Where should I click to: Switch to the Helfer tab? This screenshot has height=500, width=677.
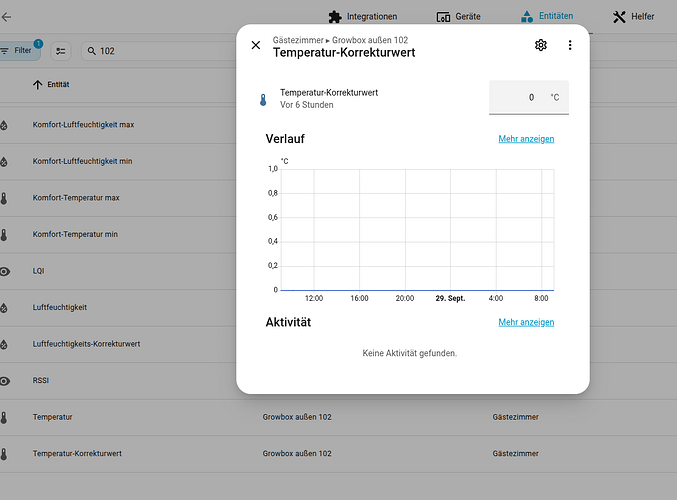tap(633, 16)
